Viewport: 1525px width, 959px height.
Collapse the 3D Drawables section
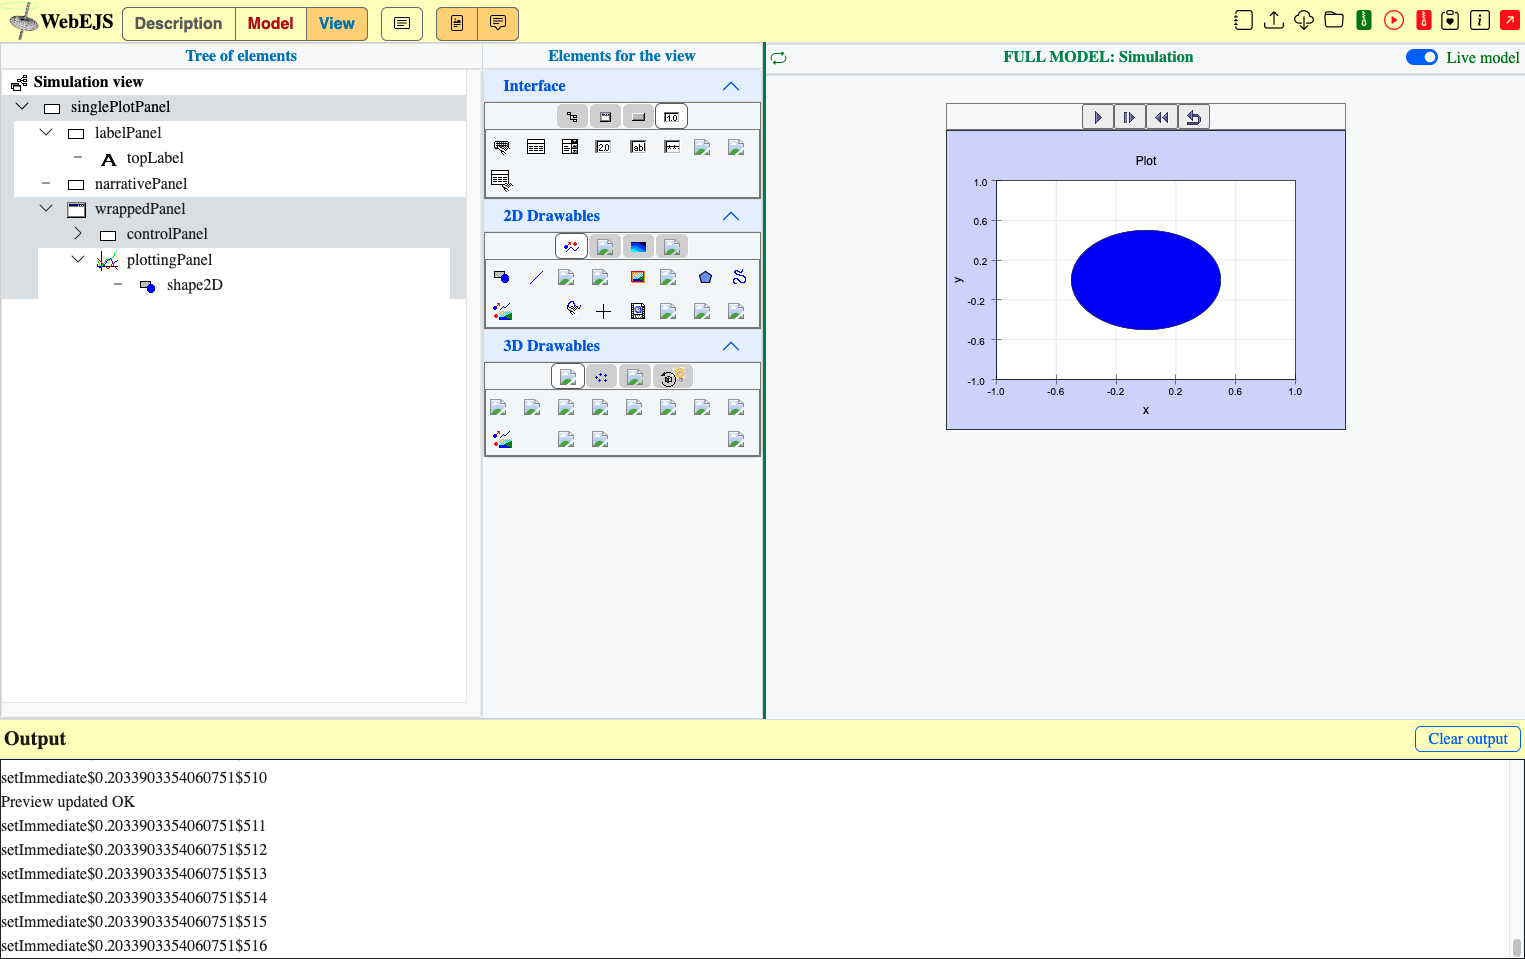731,346
